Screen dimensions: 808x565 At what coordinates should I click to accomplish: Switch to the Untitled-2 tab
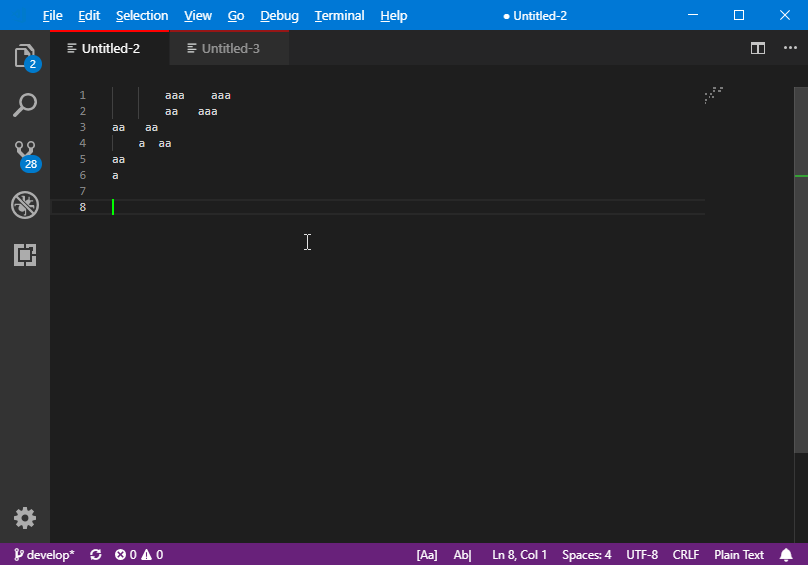(110, 48)
